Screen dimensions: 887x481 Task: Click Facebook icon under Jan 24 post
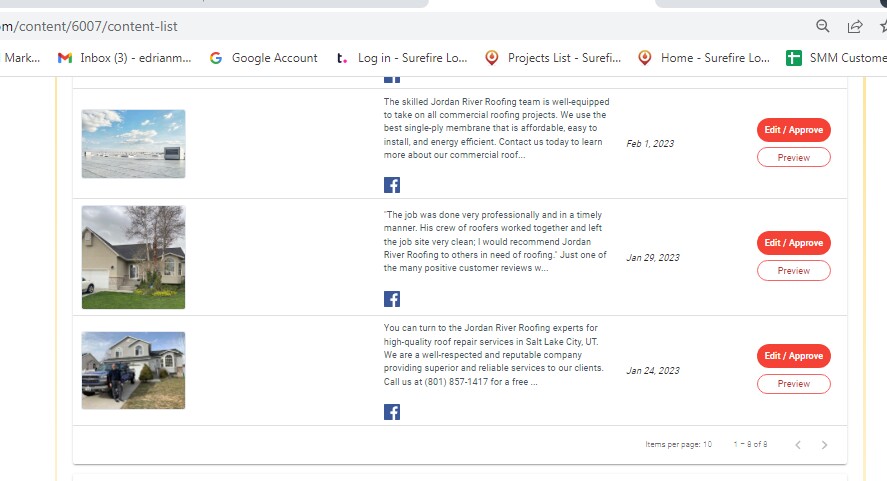tap(392, 412)
